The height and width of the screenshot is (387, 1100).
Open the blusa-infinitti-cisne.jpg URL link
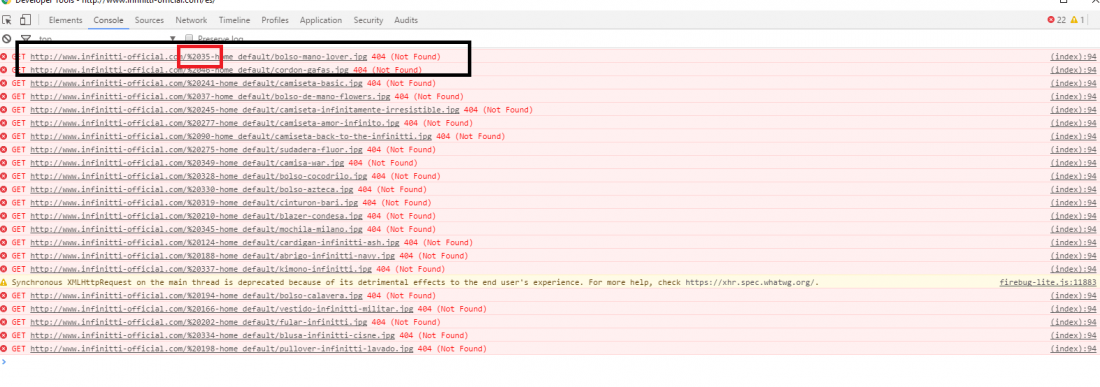pyautogui.click(x=213, y=336)
